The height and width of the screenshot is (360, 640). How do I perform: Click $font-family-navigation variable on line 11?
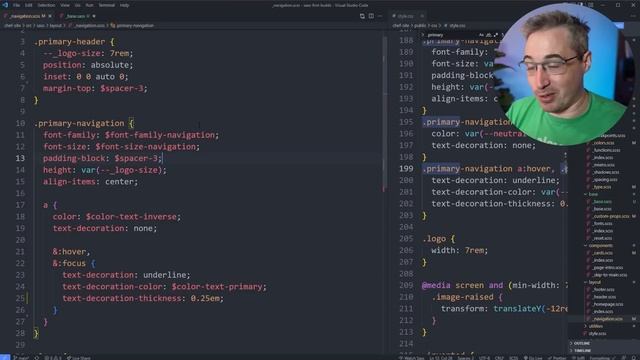(x=160, y=135)
